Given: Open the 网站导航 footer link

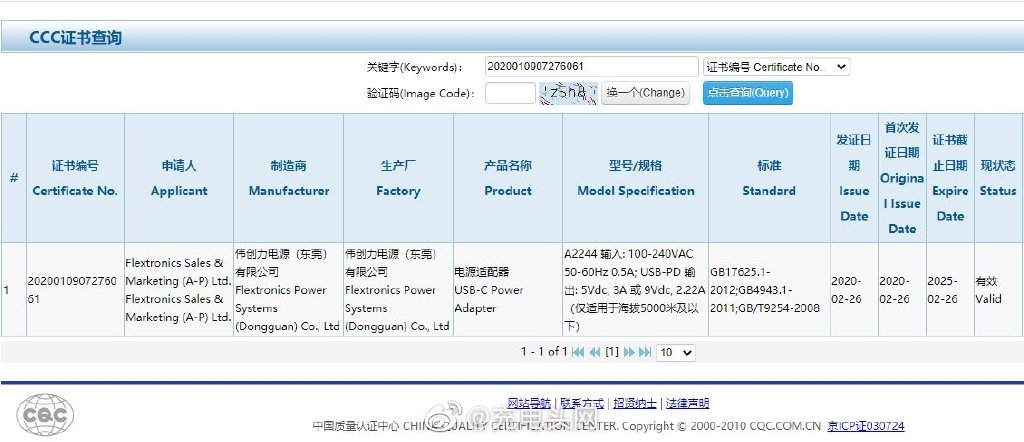Looking at the screenshot, I should pyautogui.click(x=529, y=403).
